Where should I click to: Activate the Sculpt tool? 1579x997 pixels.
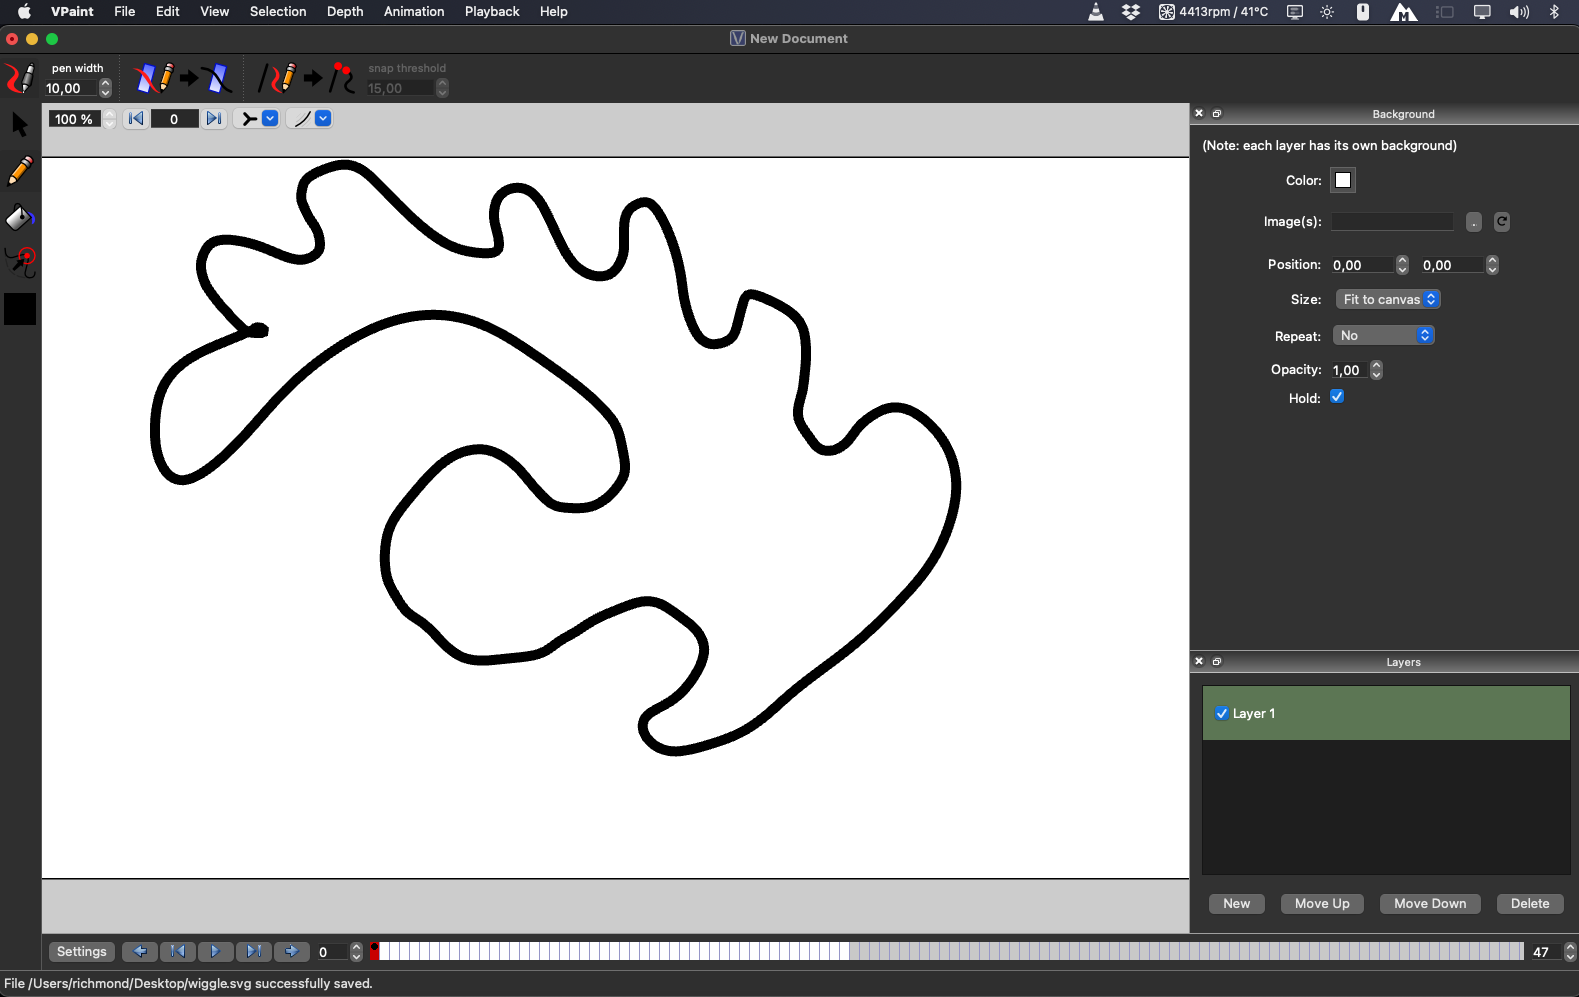20,263
